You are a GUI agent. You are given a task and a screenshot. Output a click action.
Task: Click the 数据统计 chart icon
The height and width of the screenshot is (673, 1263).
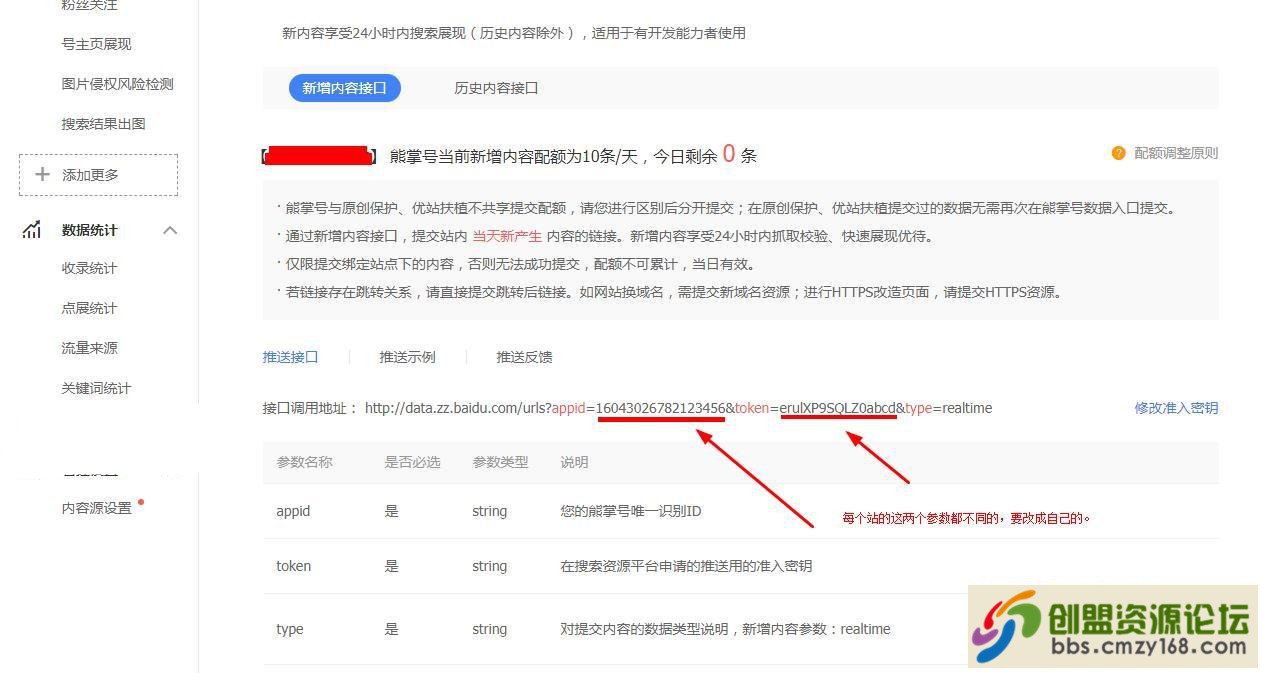pos(32,230)
